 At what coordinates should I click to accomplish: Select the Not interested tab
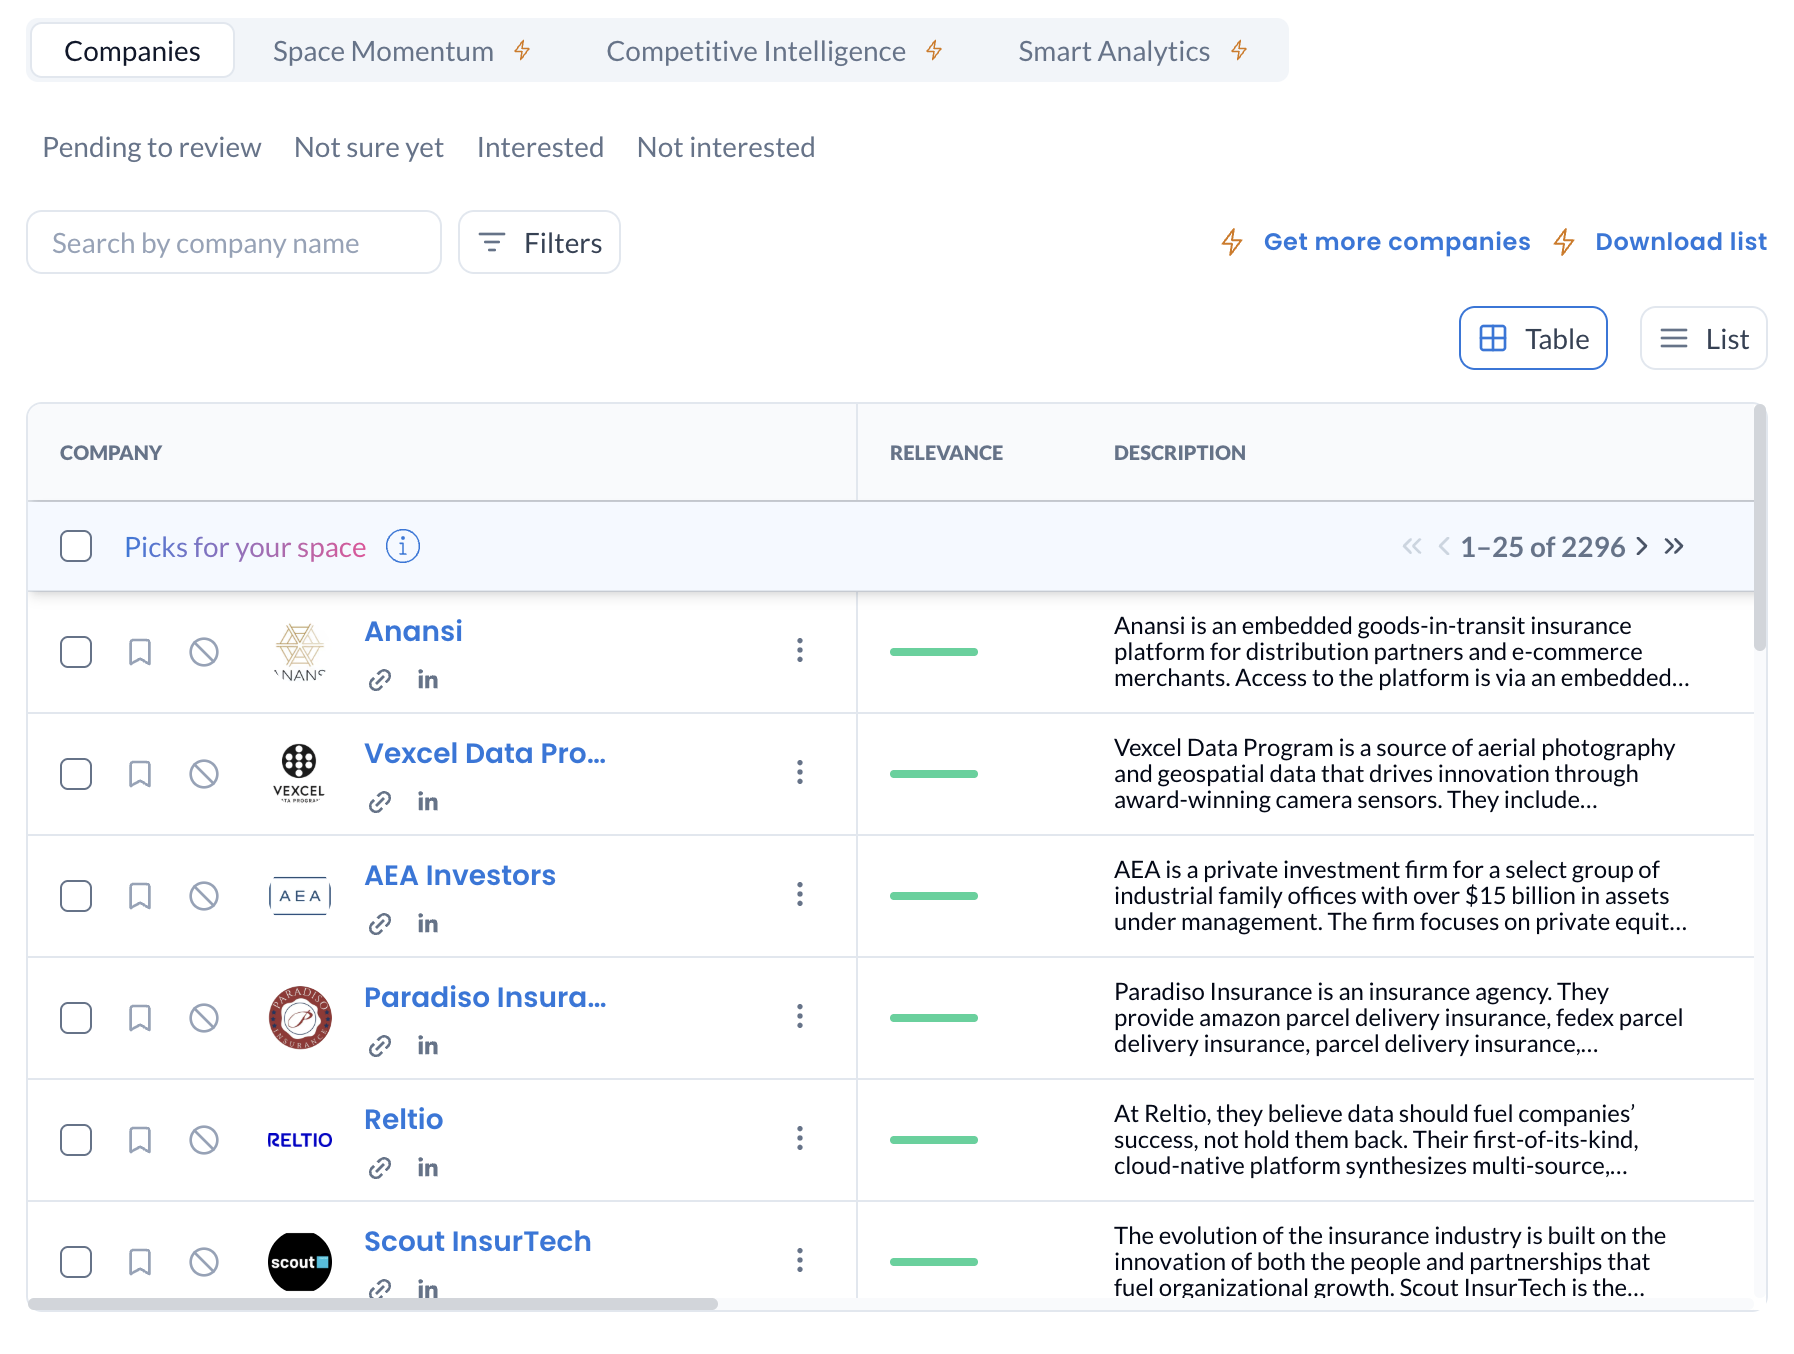[725, 148]
